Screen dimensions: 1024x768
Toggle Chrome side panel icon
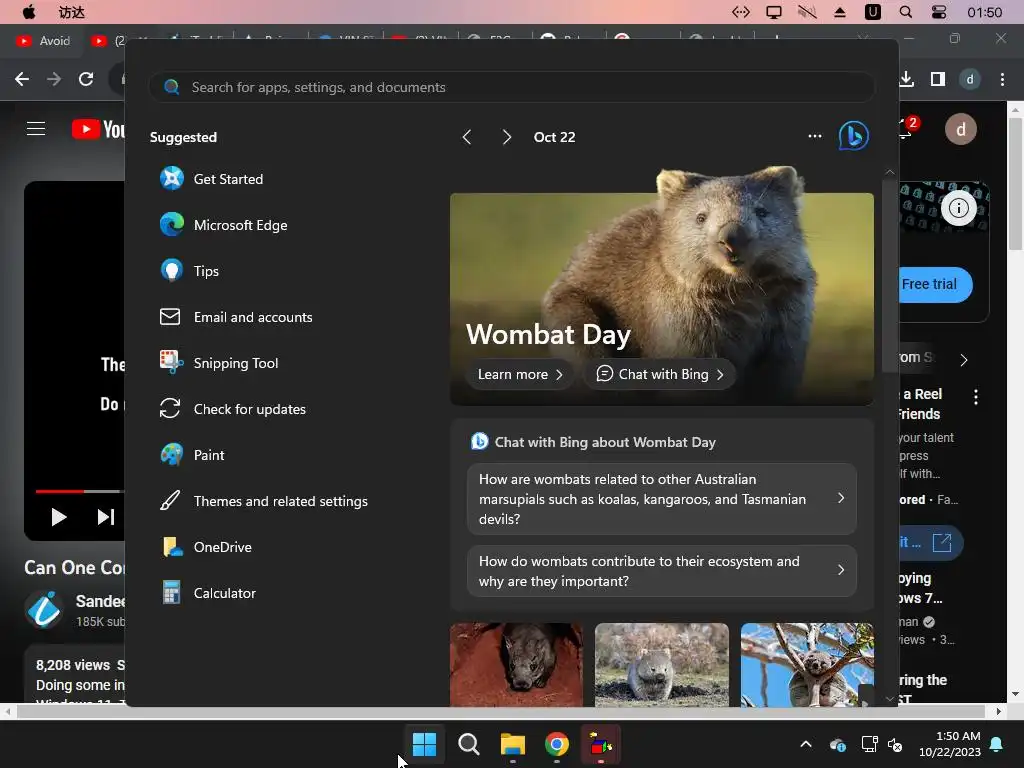click(938, 79)
